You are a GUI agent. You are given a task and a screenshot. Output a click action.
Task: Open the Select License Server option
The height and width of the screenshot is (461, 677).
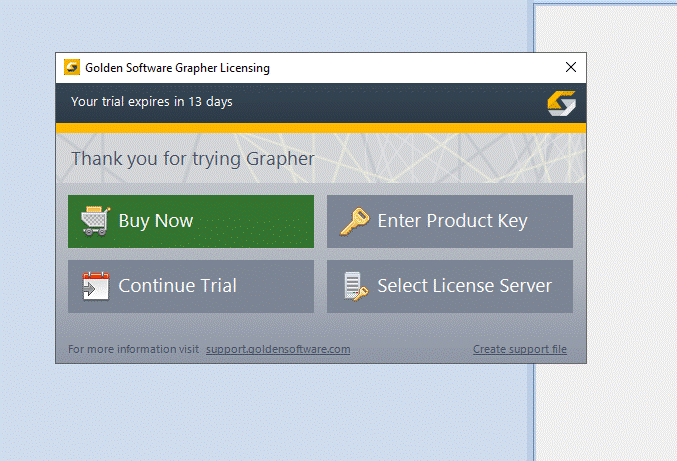pos(464,286)
